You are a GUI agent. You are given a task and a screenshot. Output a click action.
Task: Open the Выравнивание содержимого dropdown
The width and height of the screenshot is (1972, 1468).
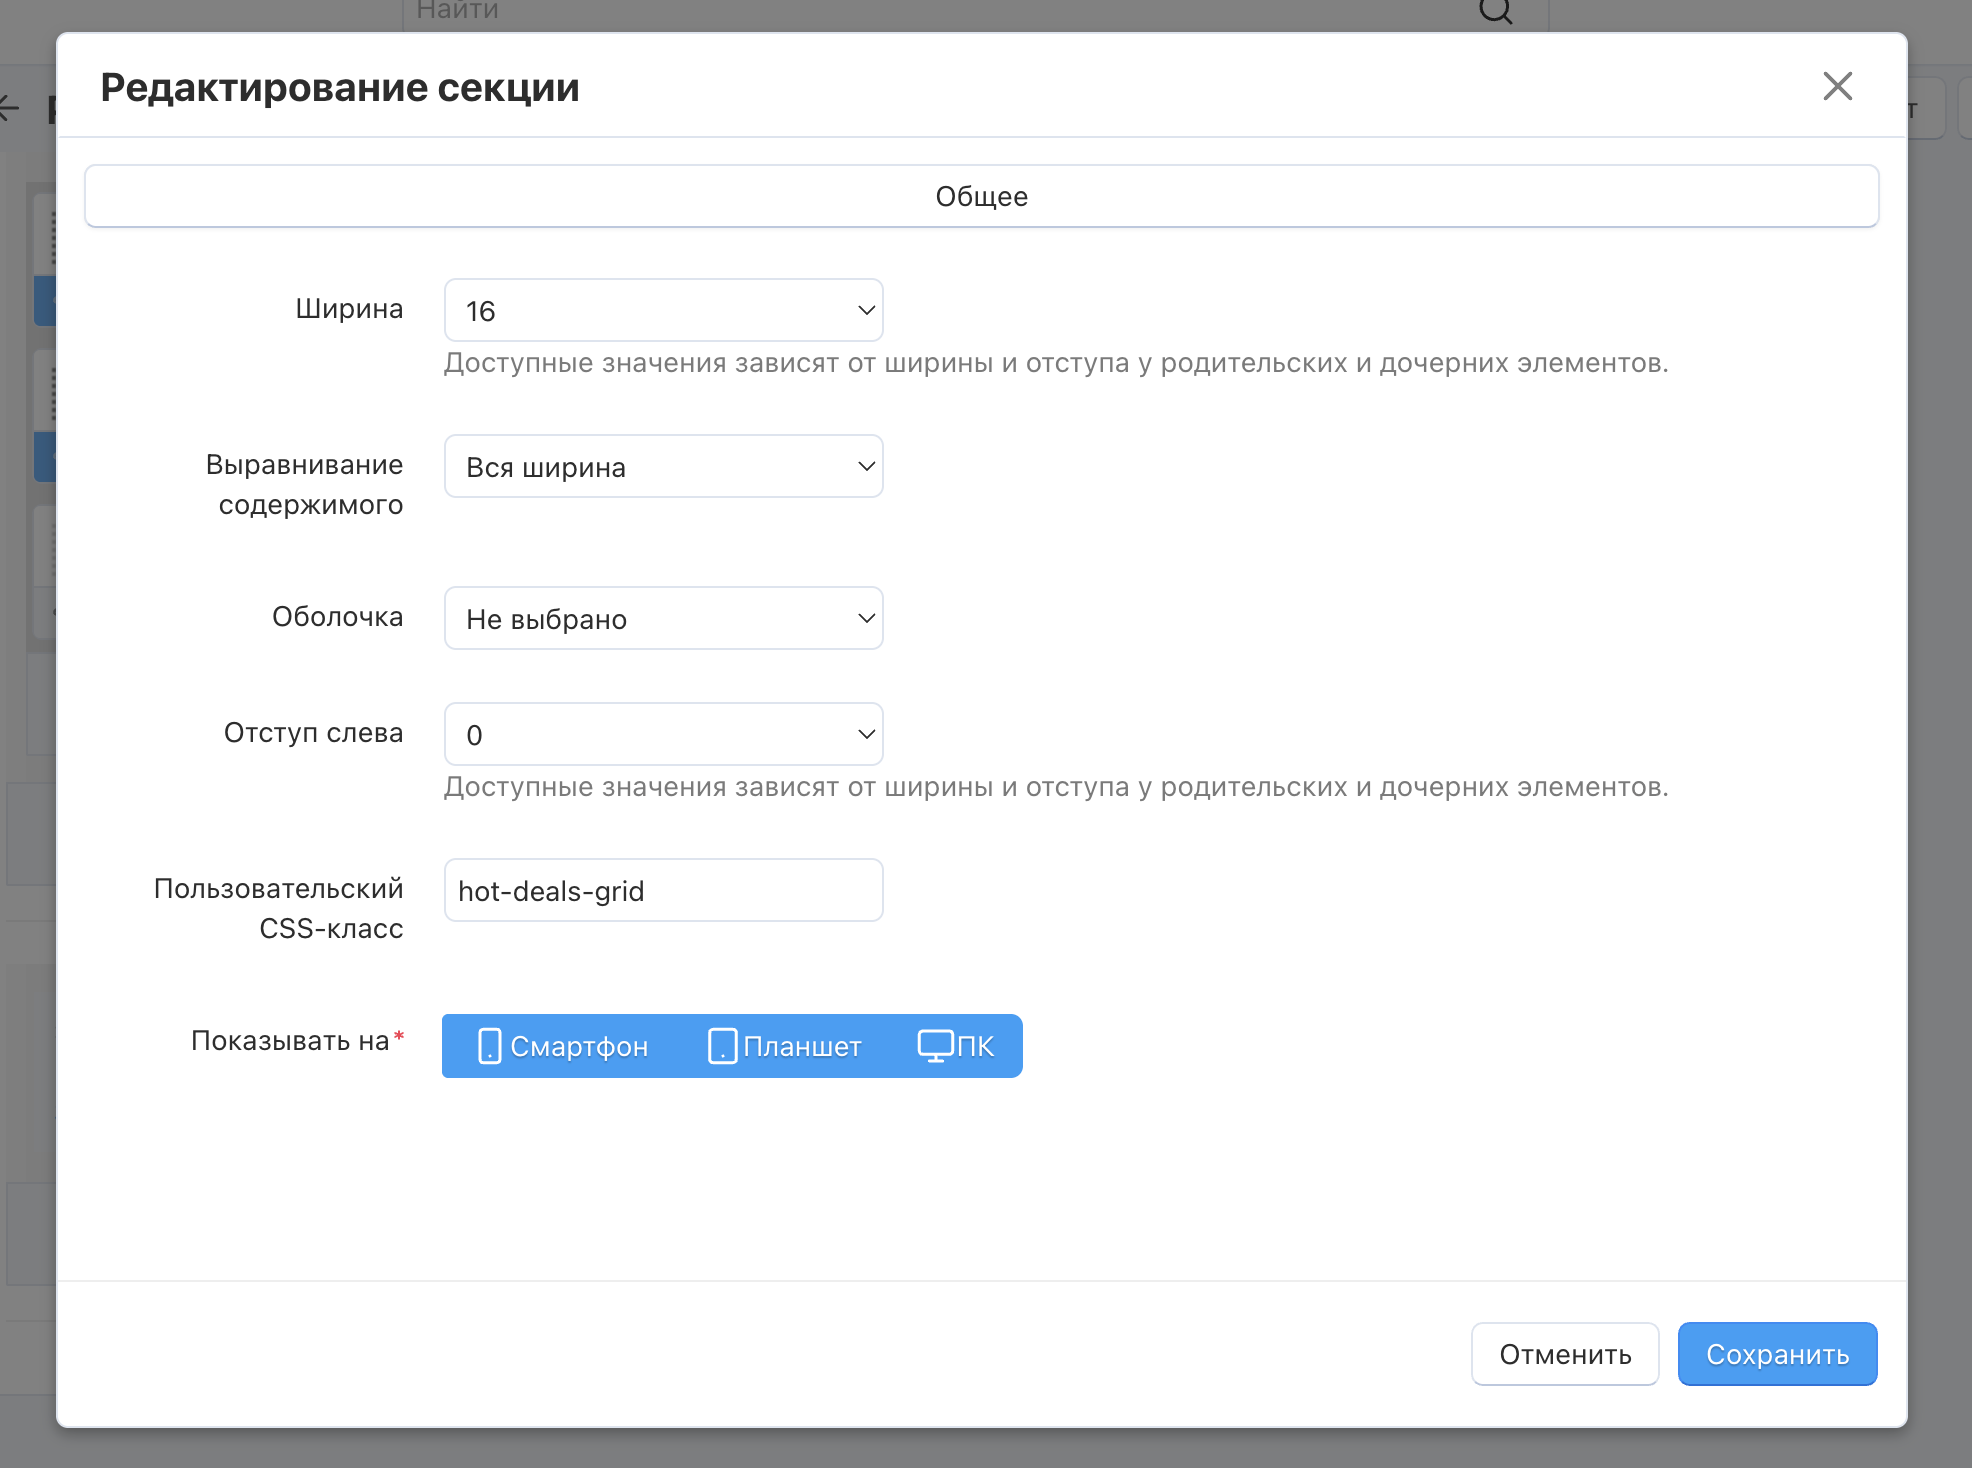[663, 467]
